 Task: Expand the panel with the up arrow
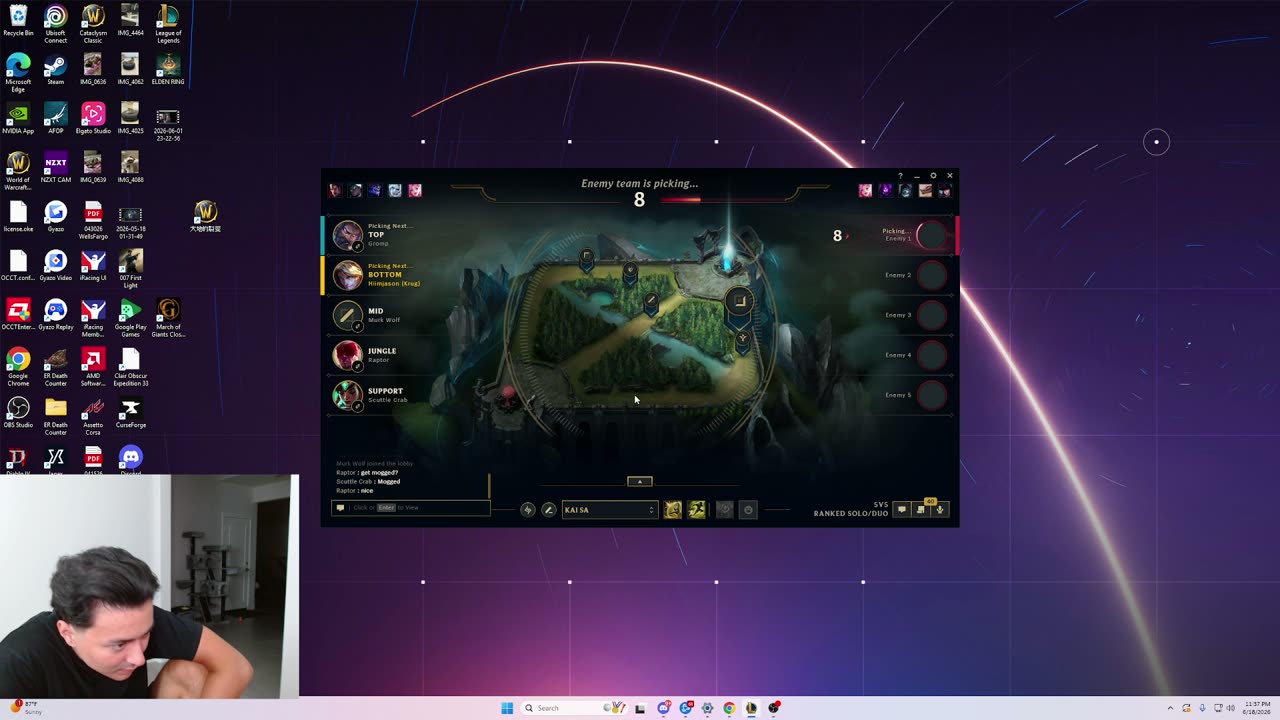pos(640,481)
